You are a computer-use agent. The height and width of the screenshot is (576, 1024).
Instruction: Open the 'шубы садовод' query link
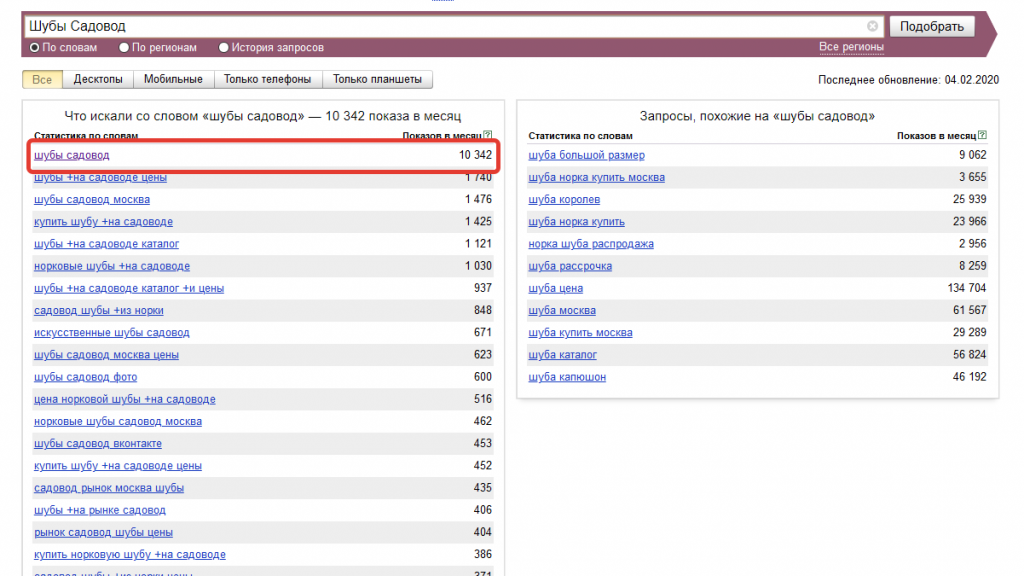[72, 155]
